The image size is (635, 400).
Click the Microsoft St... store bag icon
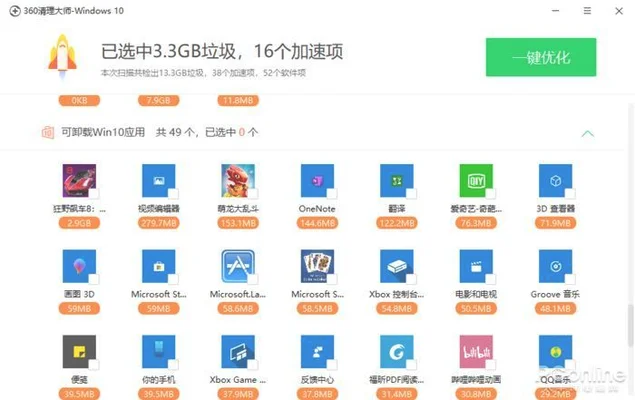[159, 266]
